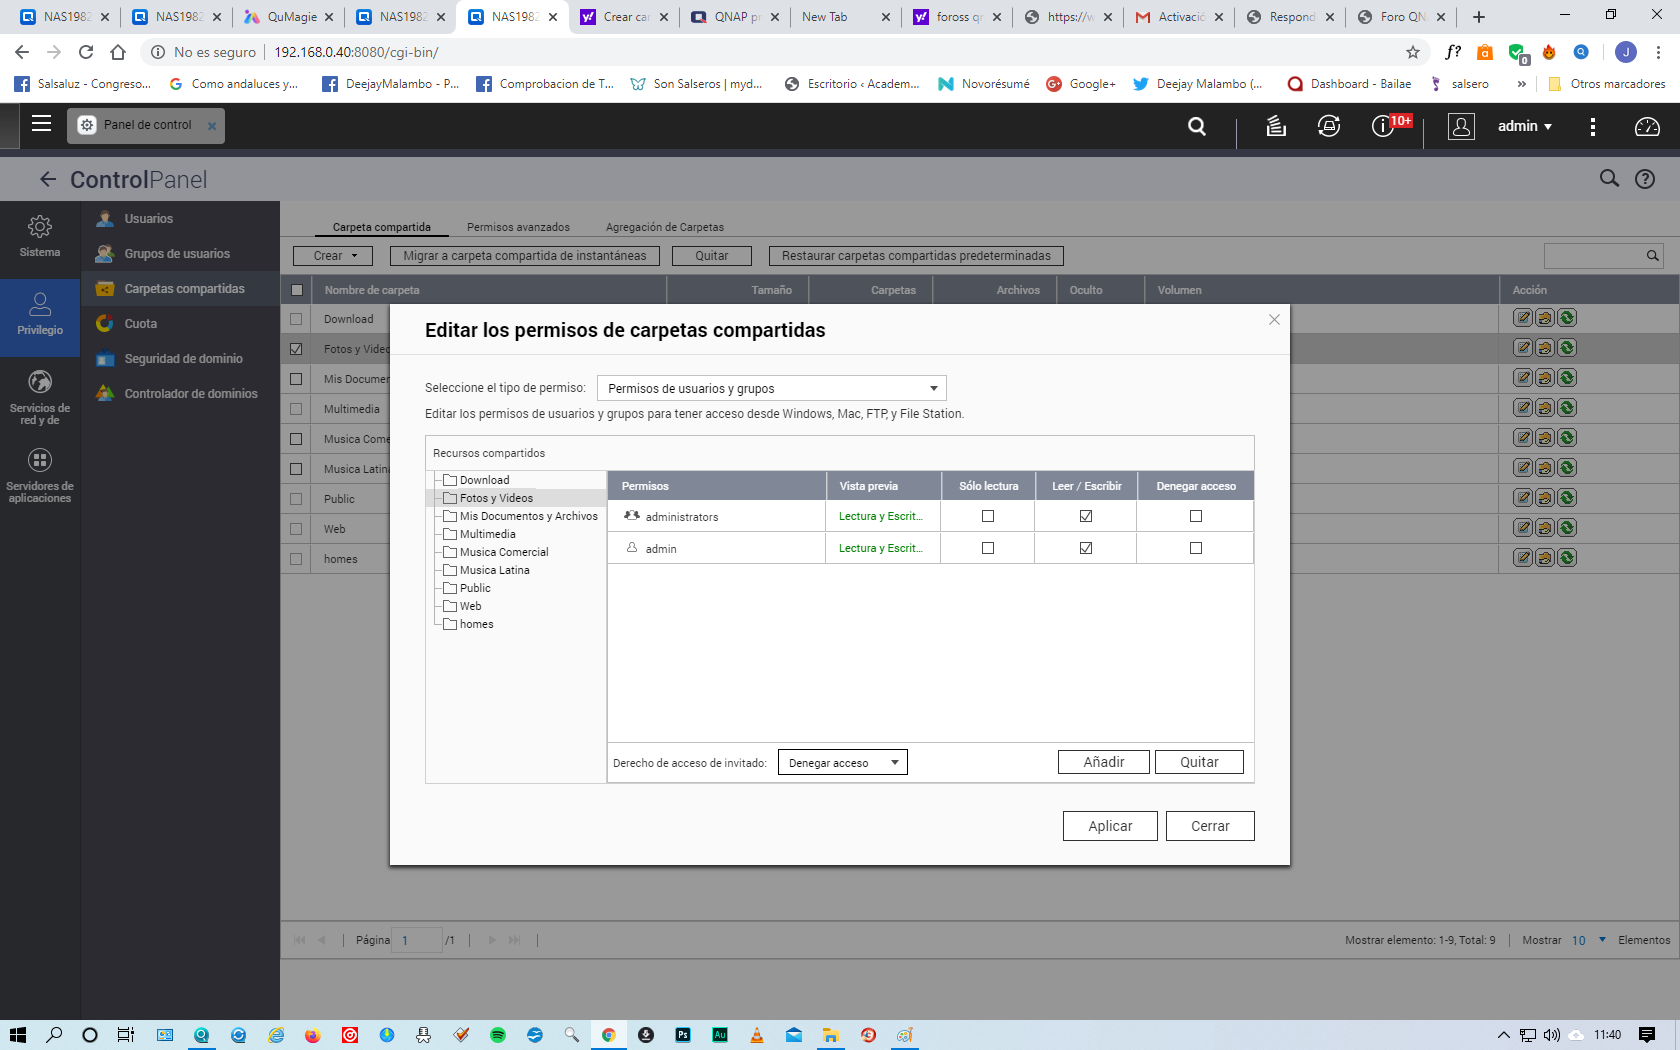Screen dimensions: 1680x1050
Task: Go back with the ControlPanel arrow
Action: [47, 179]
